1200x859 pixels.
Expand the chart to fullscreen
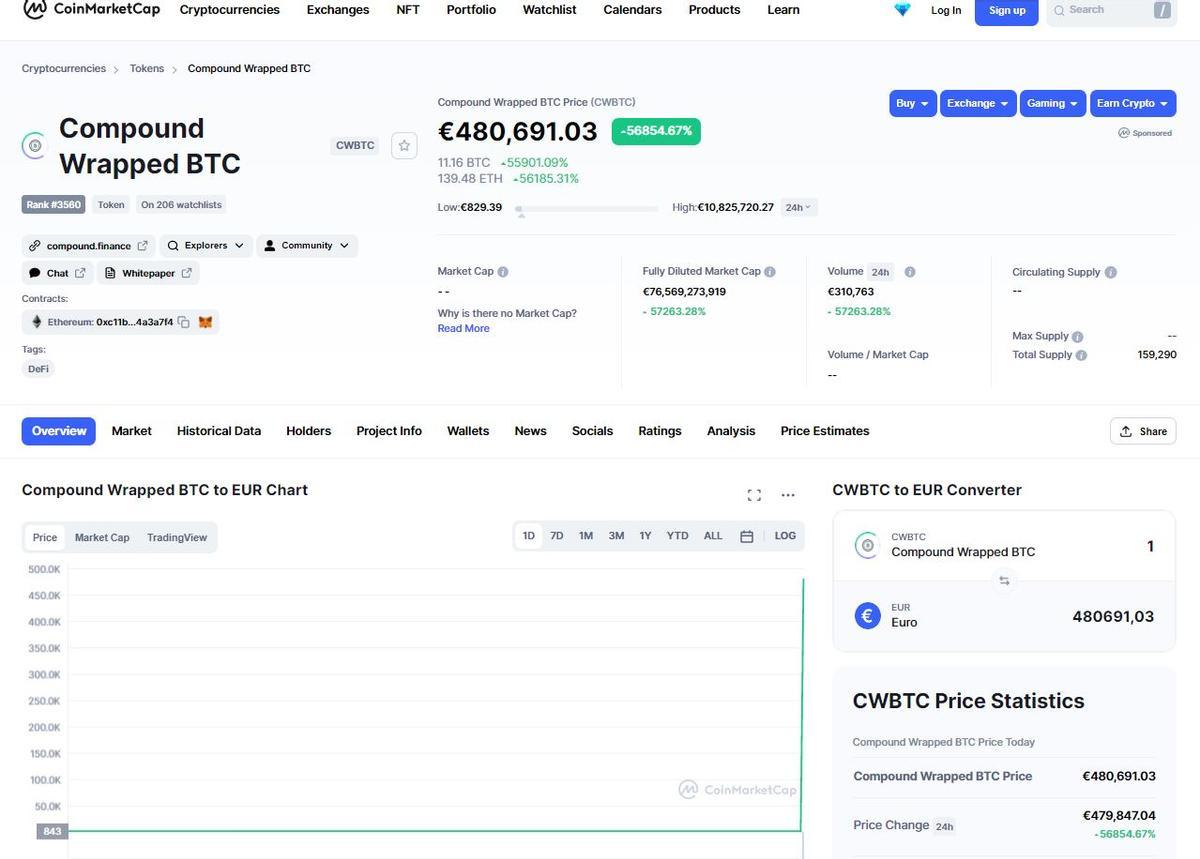[754, 494]
